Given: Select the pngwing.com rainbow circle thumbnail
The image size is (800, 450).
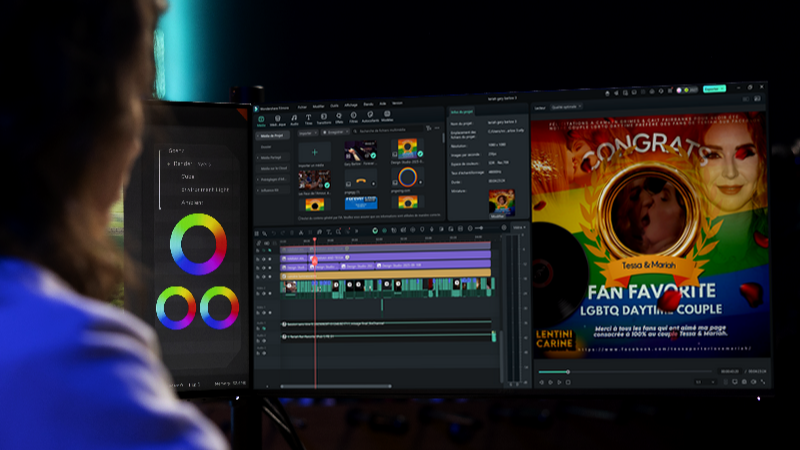Looking at the screenshot, I should click(x=408, y=177).
